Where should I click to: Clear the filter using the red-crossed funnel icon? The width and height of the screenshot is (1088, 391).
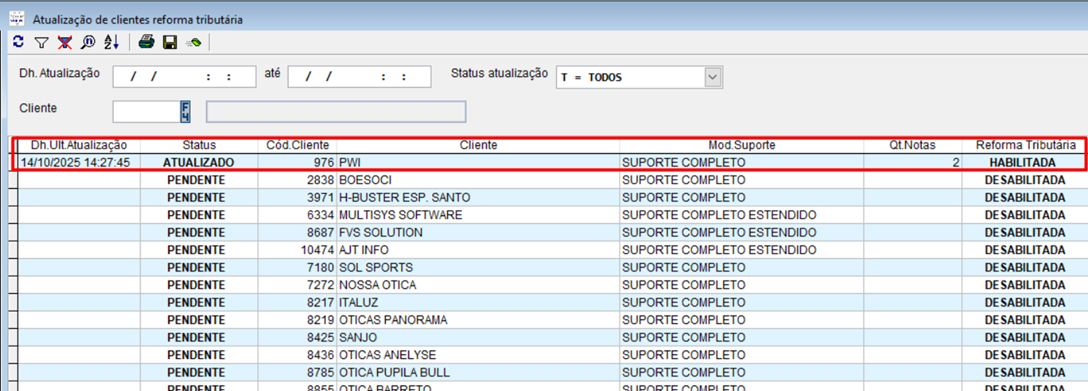65,43
